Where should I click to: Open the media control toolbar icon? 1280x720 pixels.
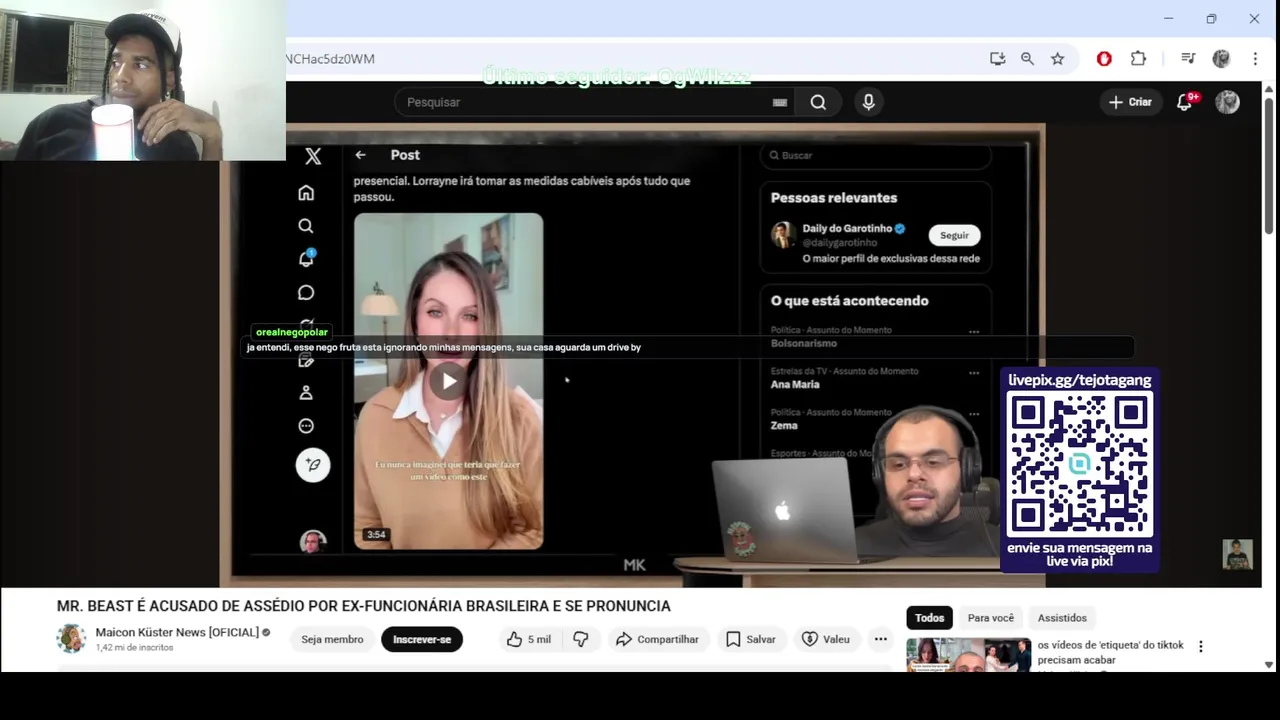[x=1188, y=59]
